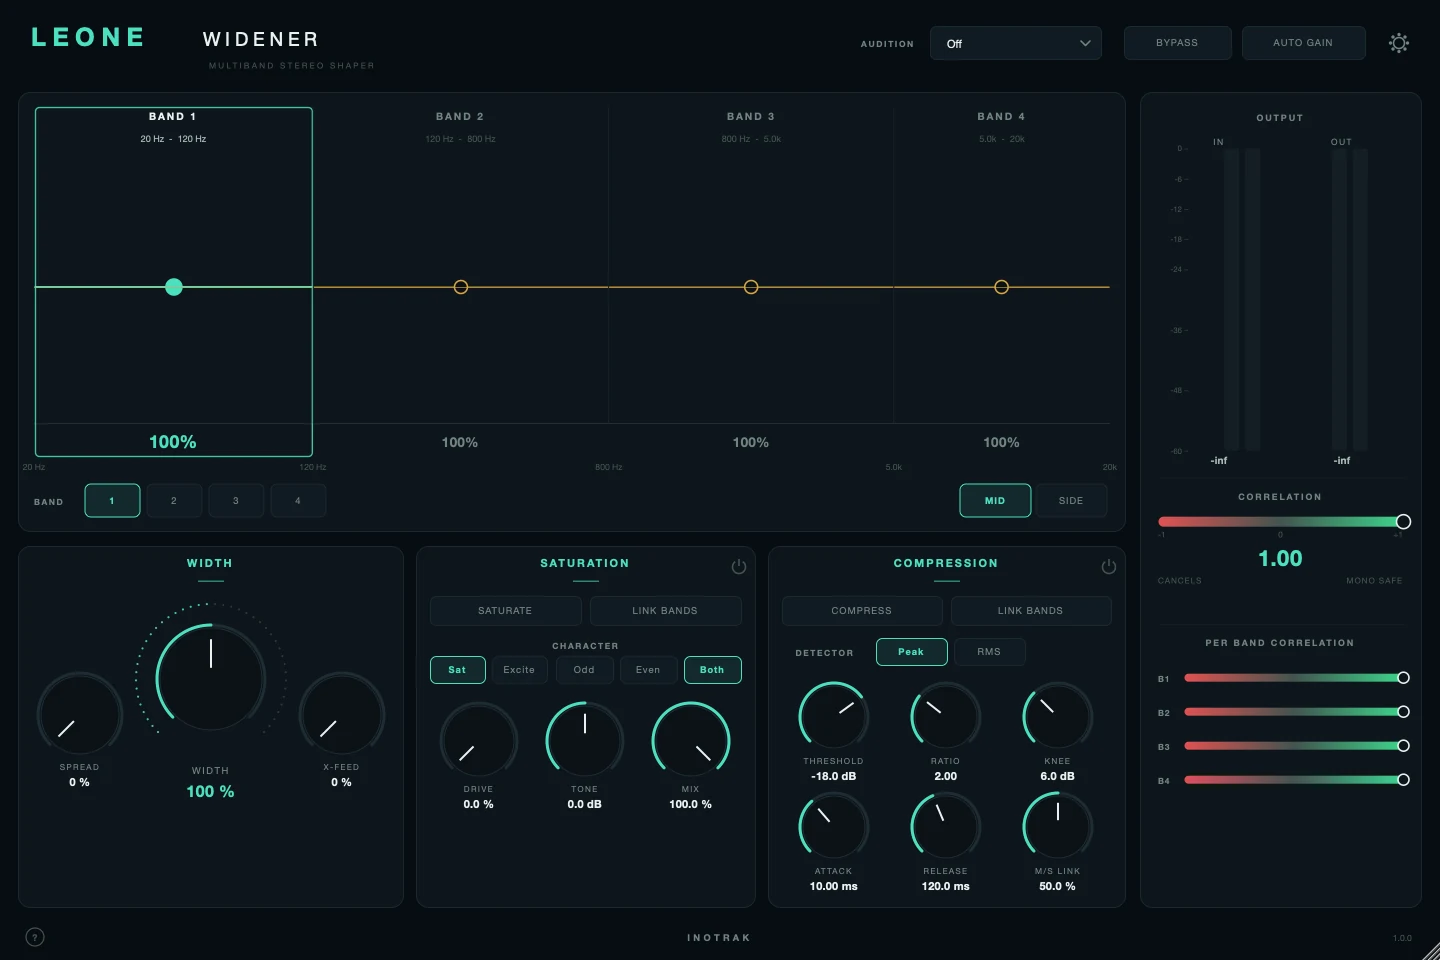Click the Threshold knob
1440x960 pixels.
[x=834, y=716]
